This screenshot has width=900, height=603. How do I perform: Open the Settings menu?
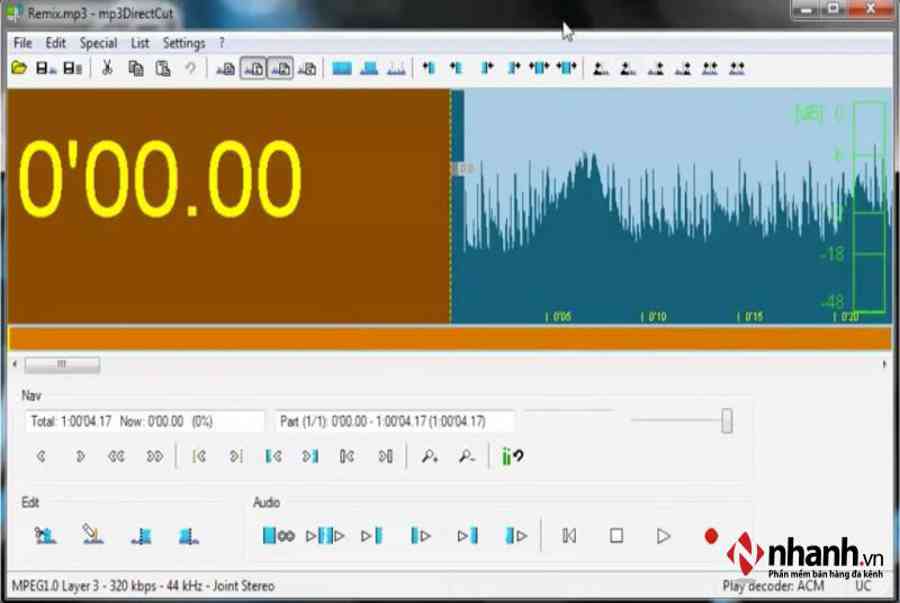[184, 43]
